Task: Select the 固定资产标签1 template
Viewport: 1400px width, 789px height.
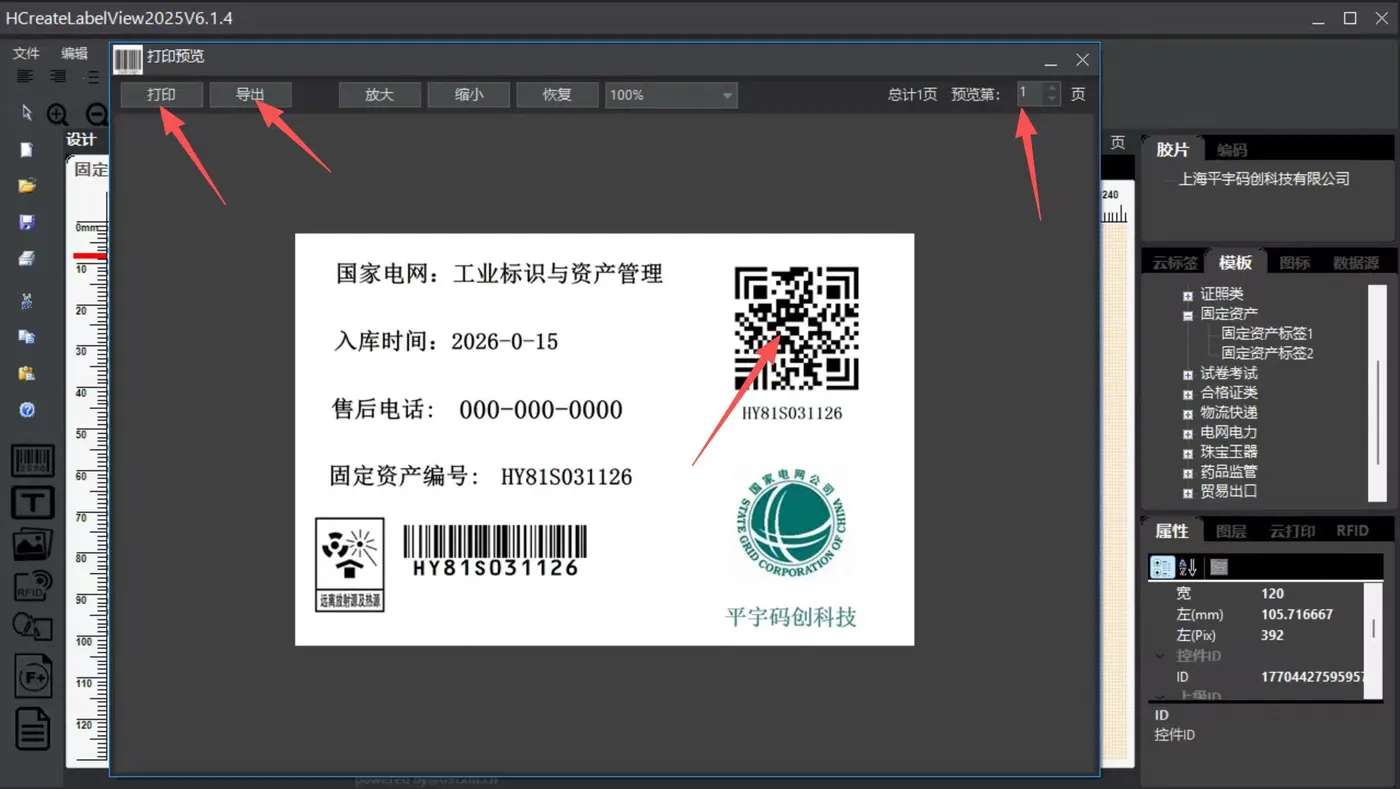Action: click(x=1267, y=333)
